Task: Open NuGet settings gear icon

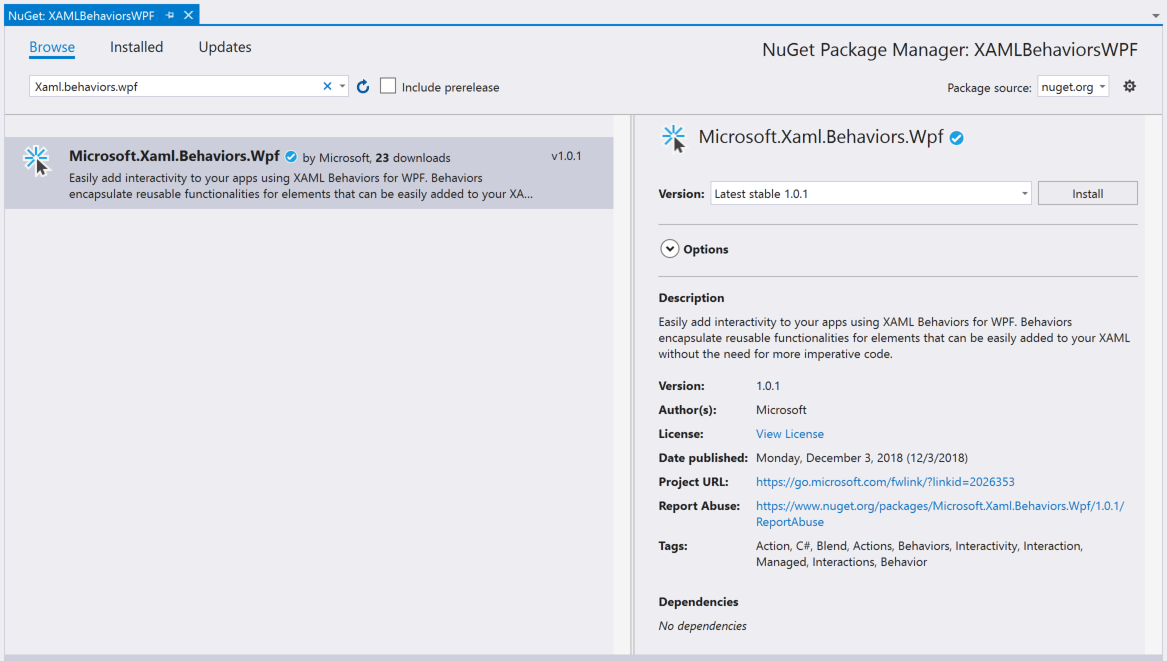Action: (1129, 87)
